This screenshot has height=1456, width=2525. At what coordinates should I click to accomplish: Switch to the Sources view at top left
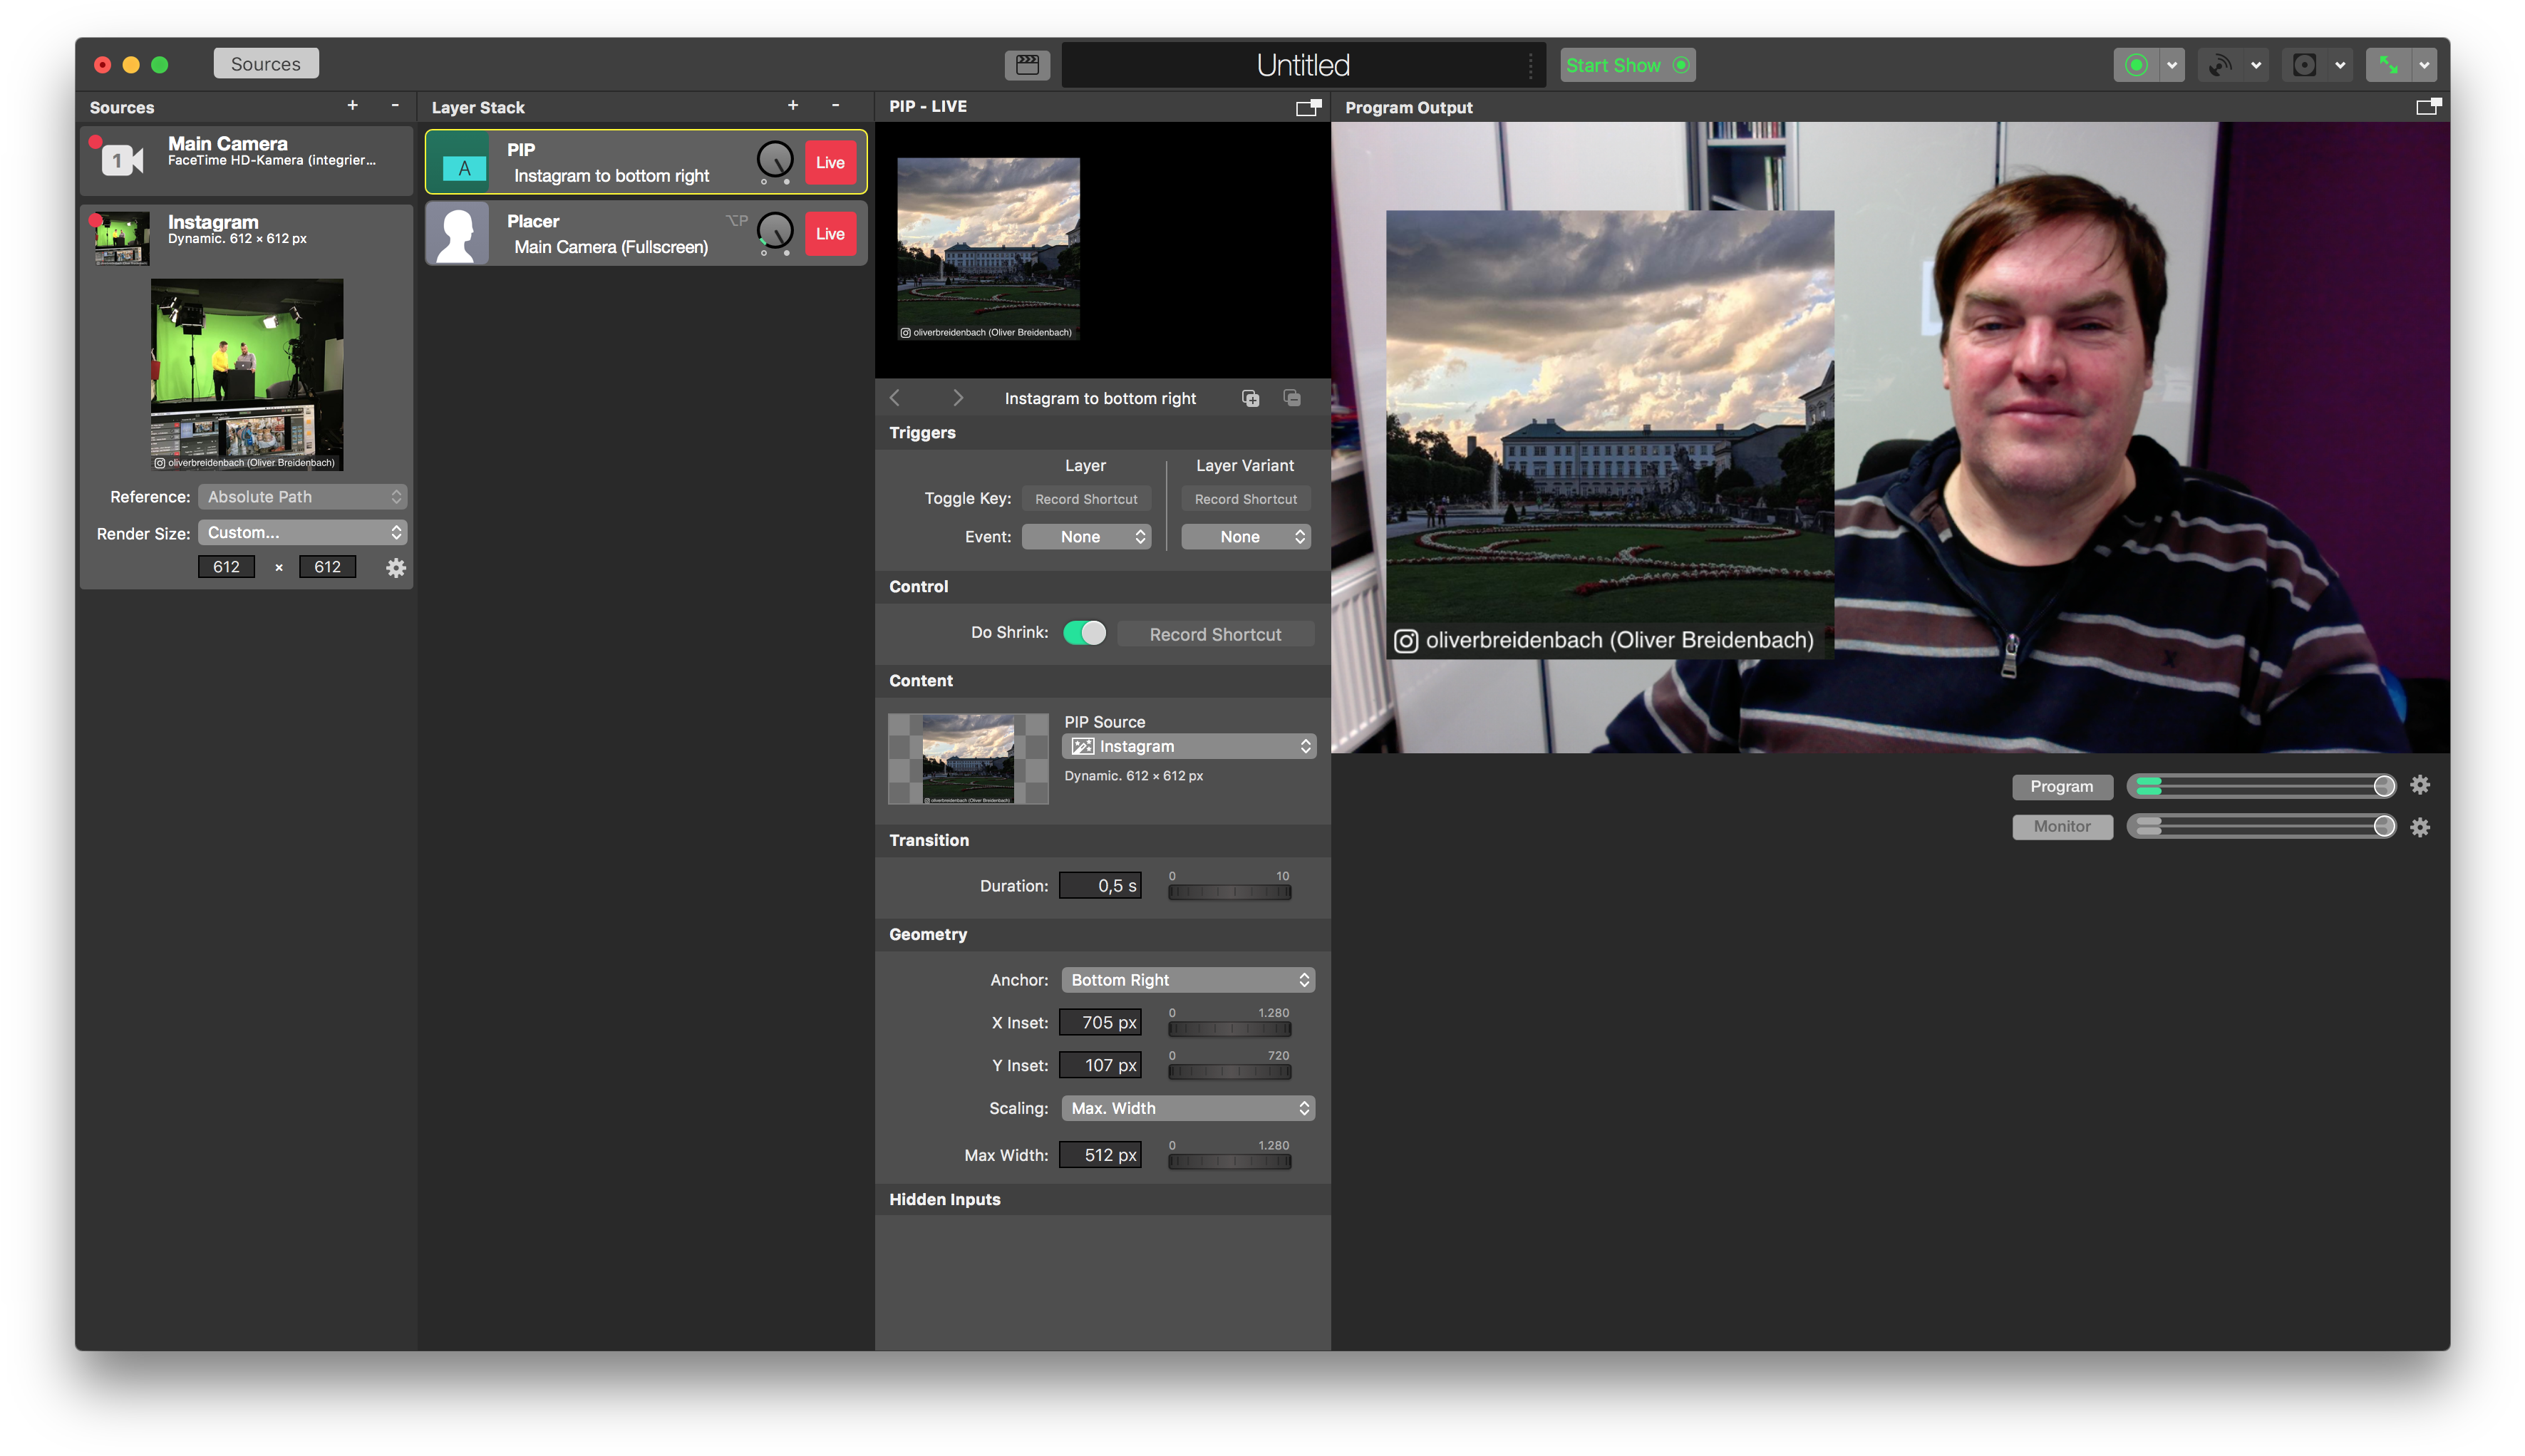pos(265,62)
